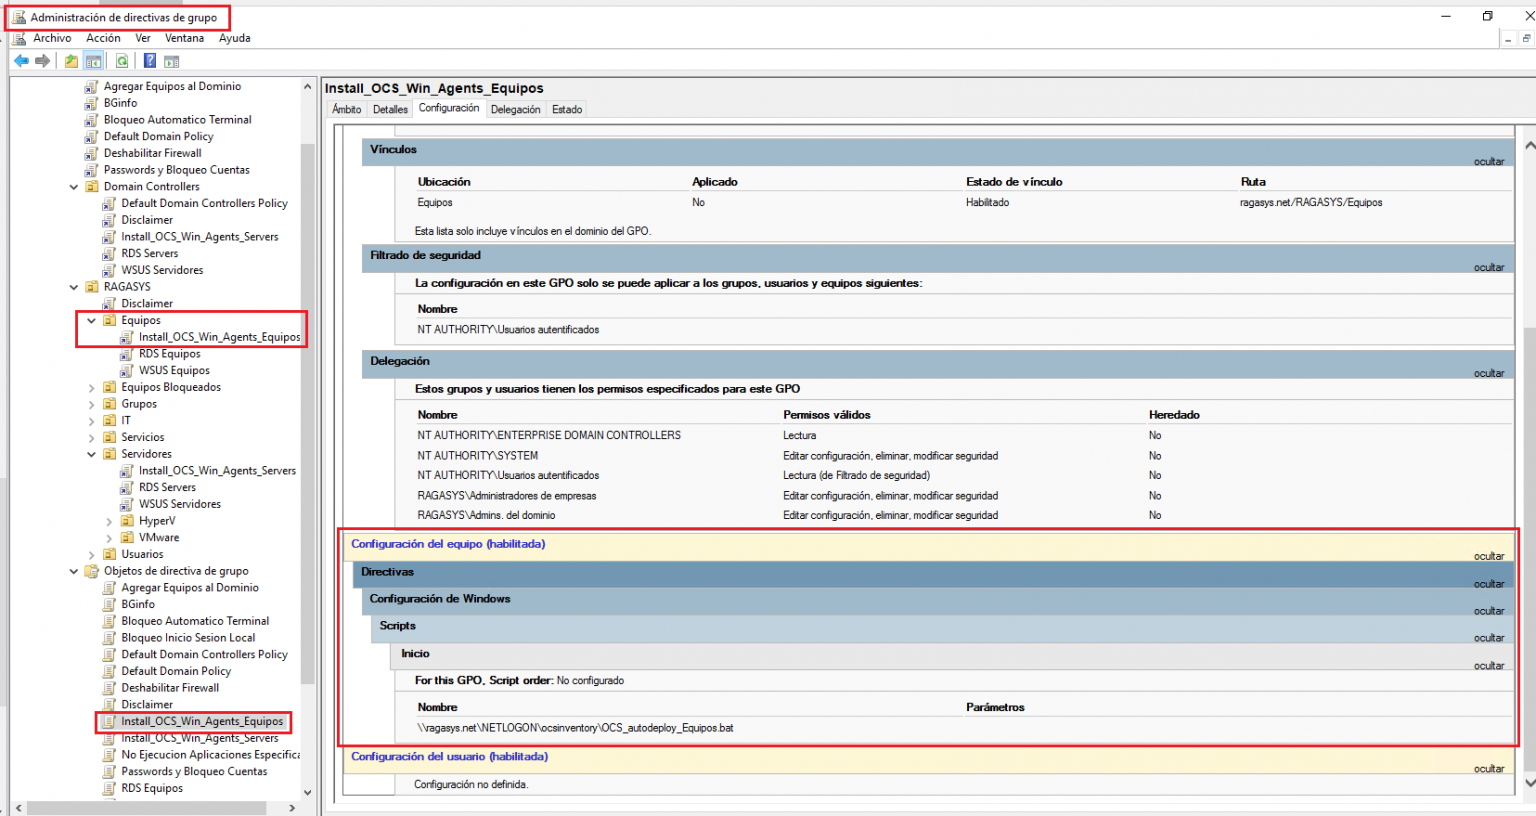Viewport: 1536px width, 816px height.
Task: Expand the Equipos Bloqueados tree node
Action: click(x=91, y=387)
